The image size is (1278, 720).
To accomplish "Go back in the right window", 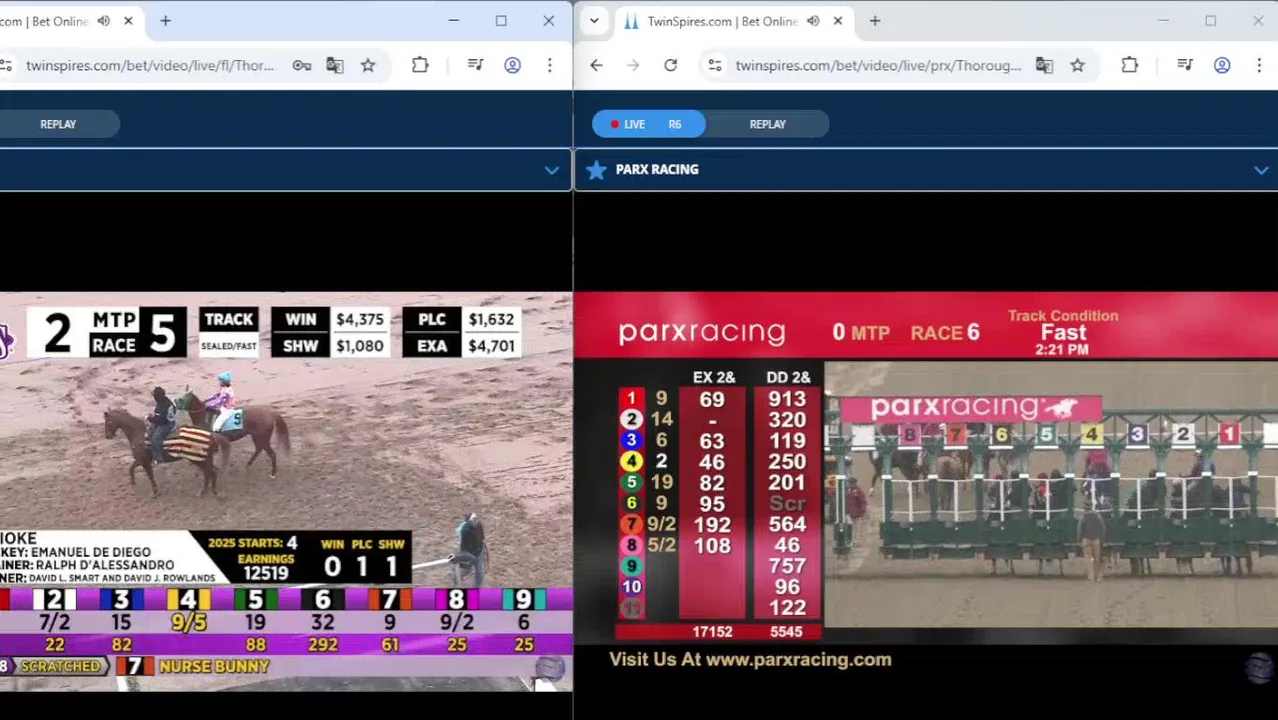I will (596, 65).
